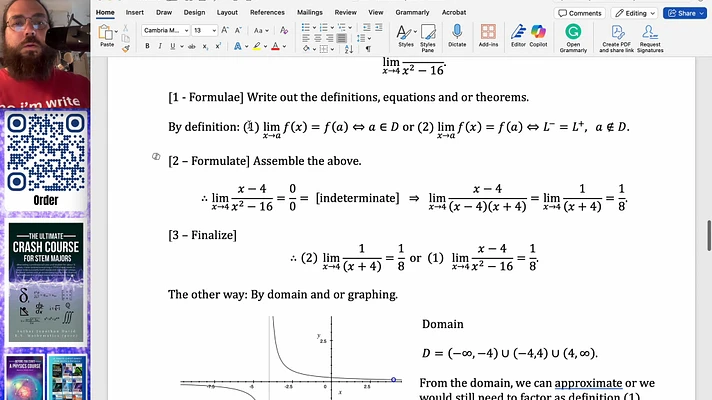Click the Crash Course book cover
Viewport: 712px width, 400px height.
(x=46, y=282)
